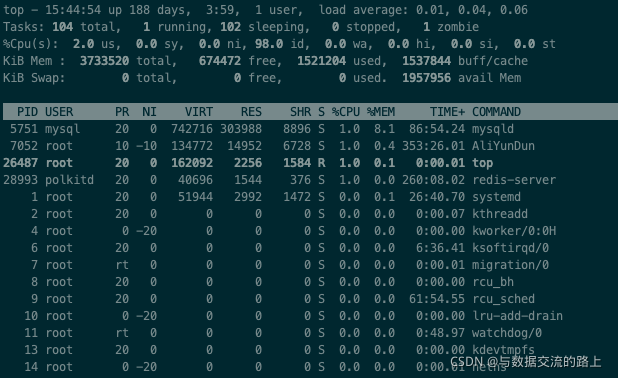Viewport: 618px width, 378px height.
Task: Click the 303988 RES value
Action: point(241,129)
